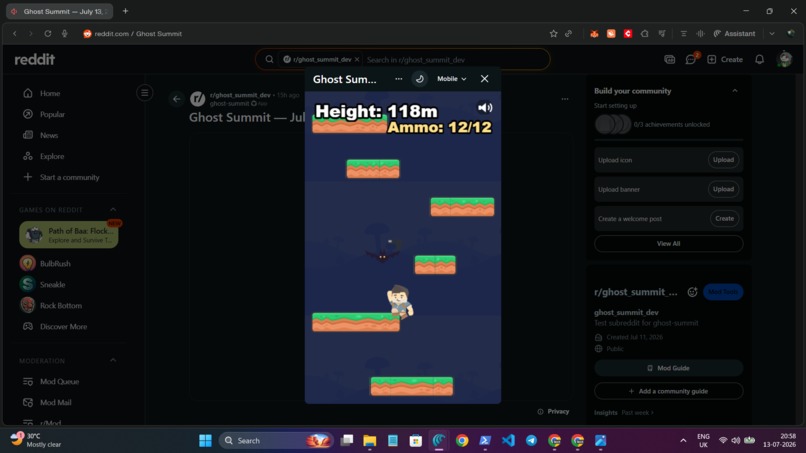Bookmark the page with the star icon
Viewport: 806px width, 453px height.
pyautogui.click(x=553, y=33)
